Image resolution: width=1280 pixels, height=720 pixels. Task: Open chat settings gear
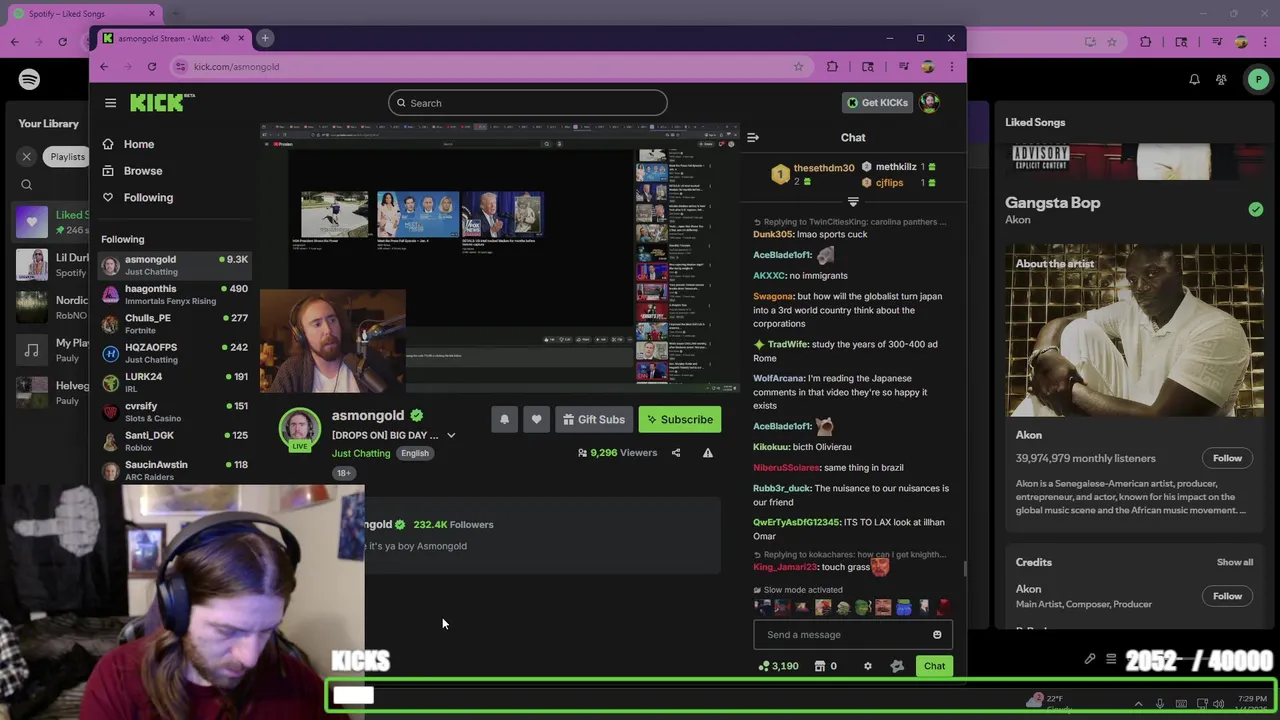tap(868, 666)
